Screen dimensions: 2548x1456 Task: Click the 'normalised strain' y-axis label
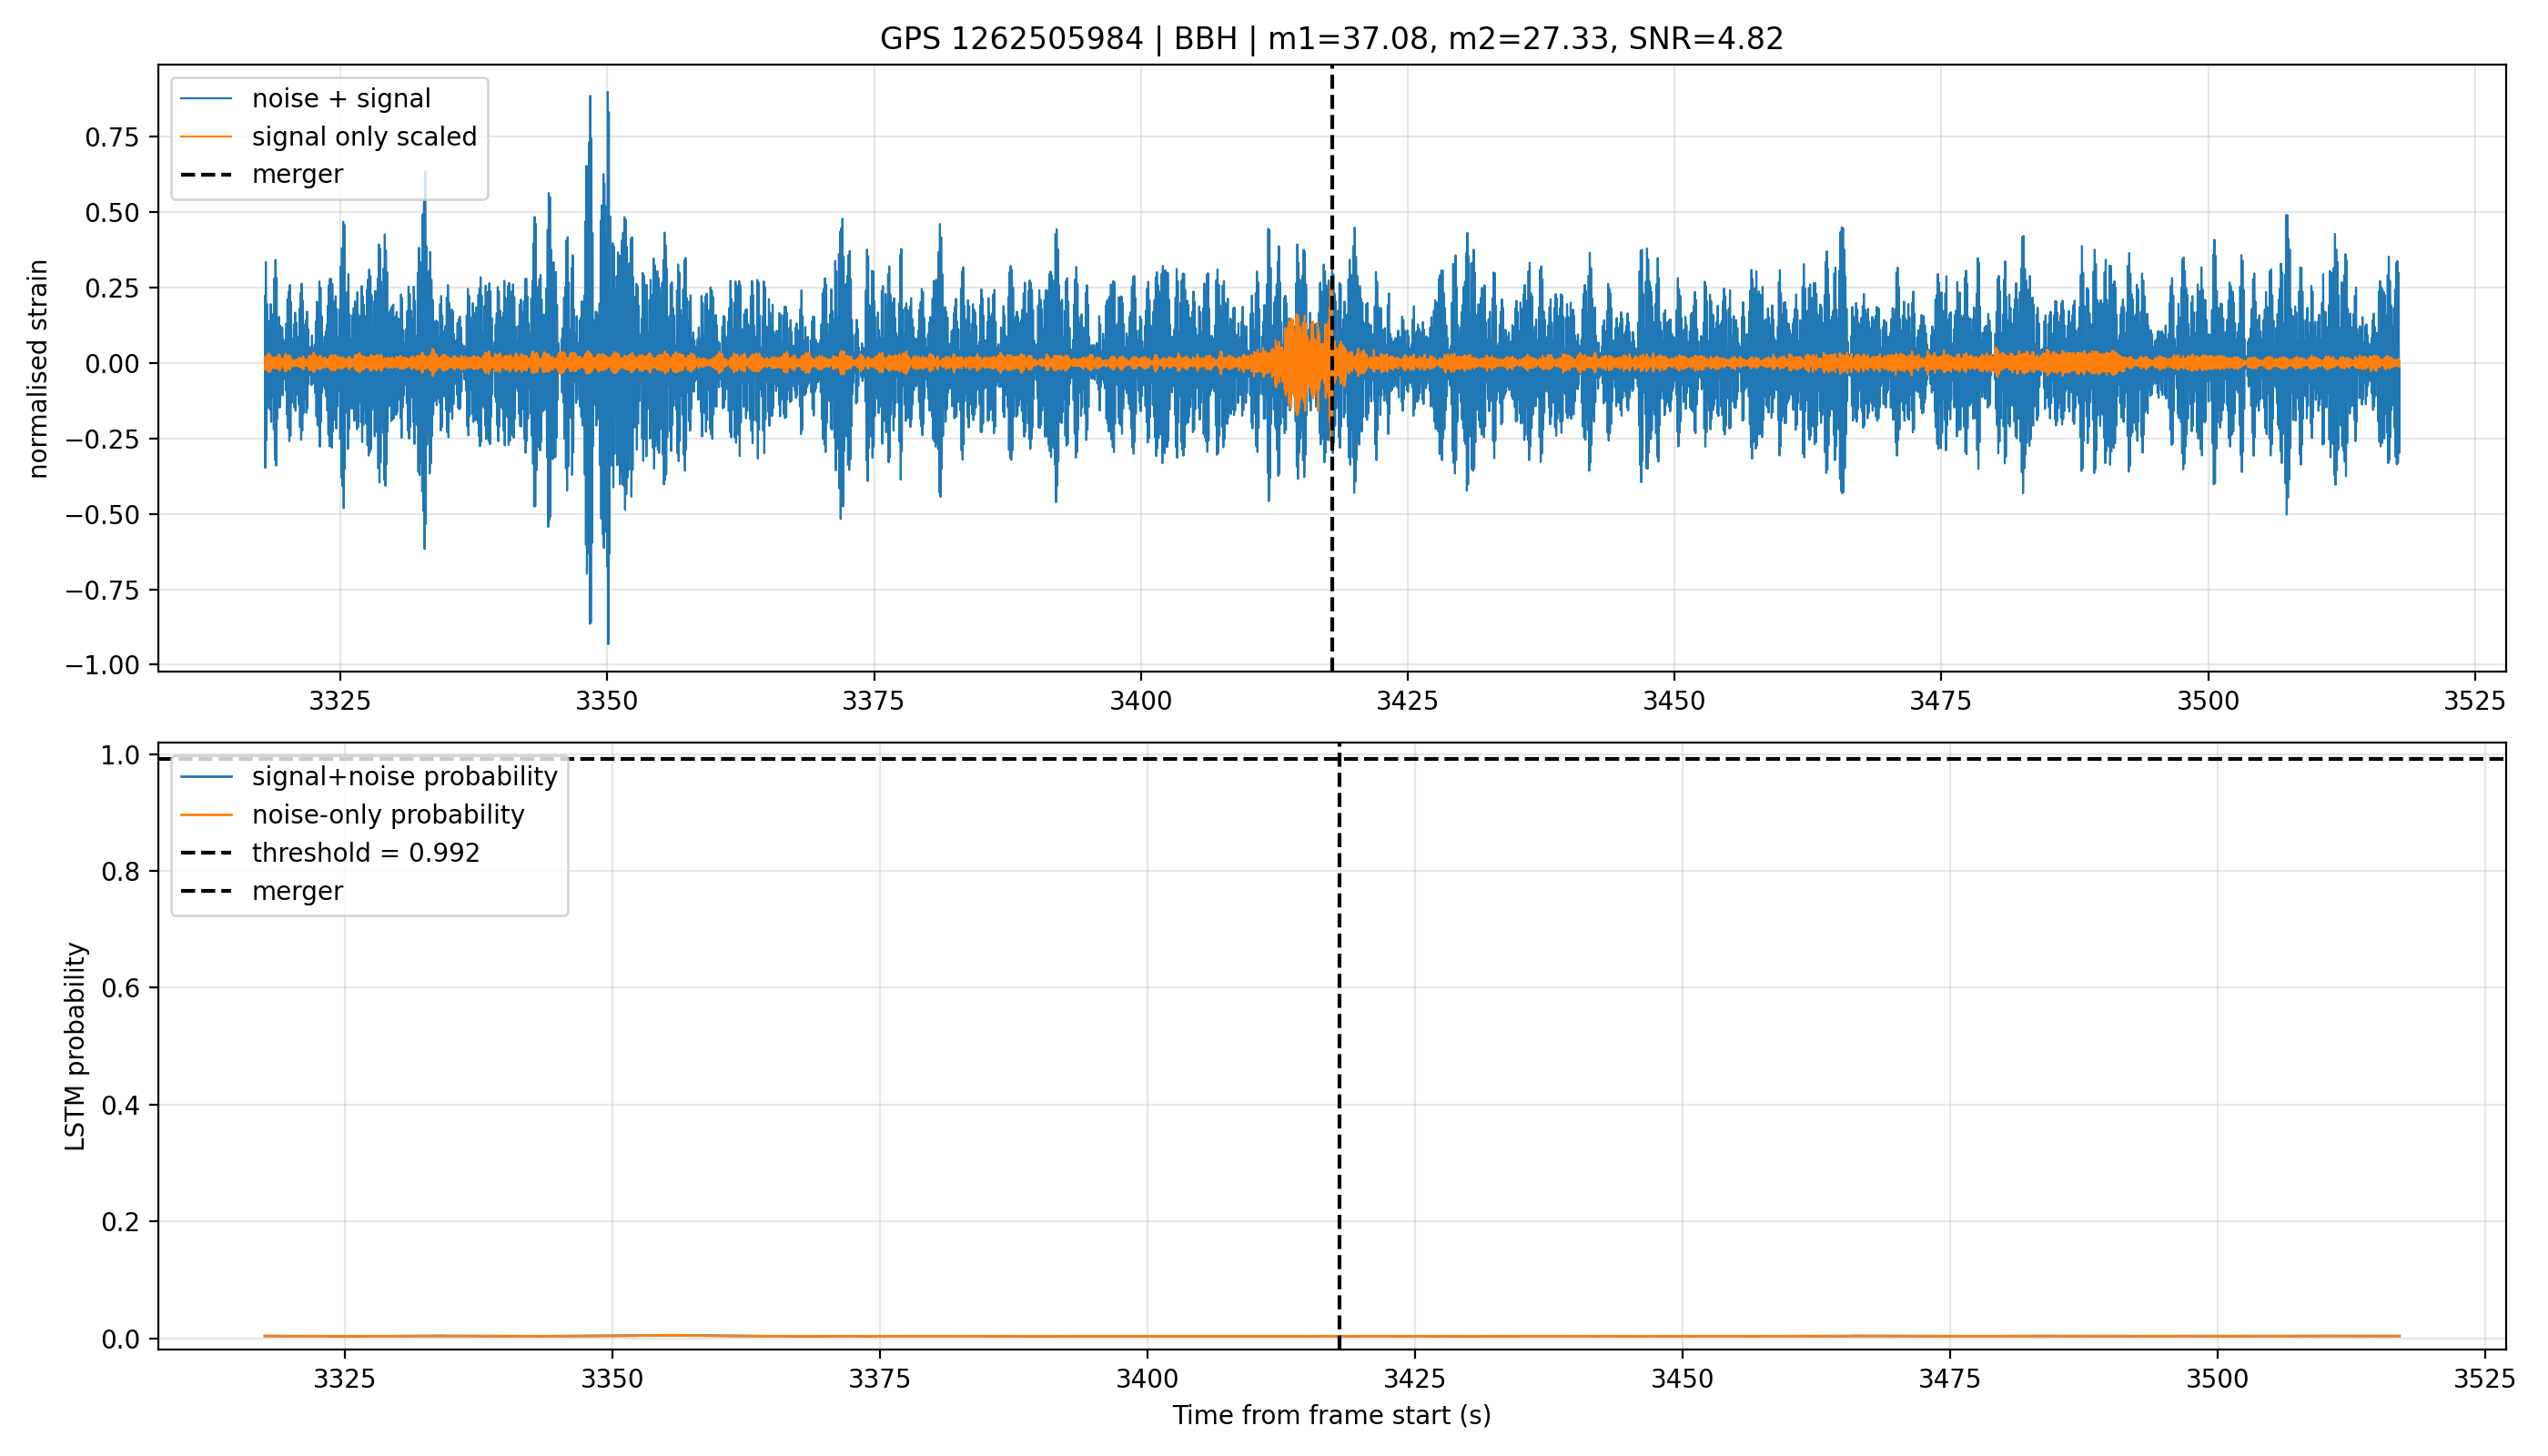38,369
